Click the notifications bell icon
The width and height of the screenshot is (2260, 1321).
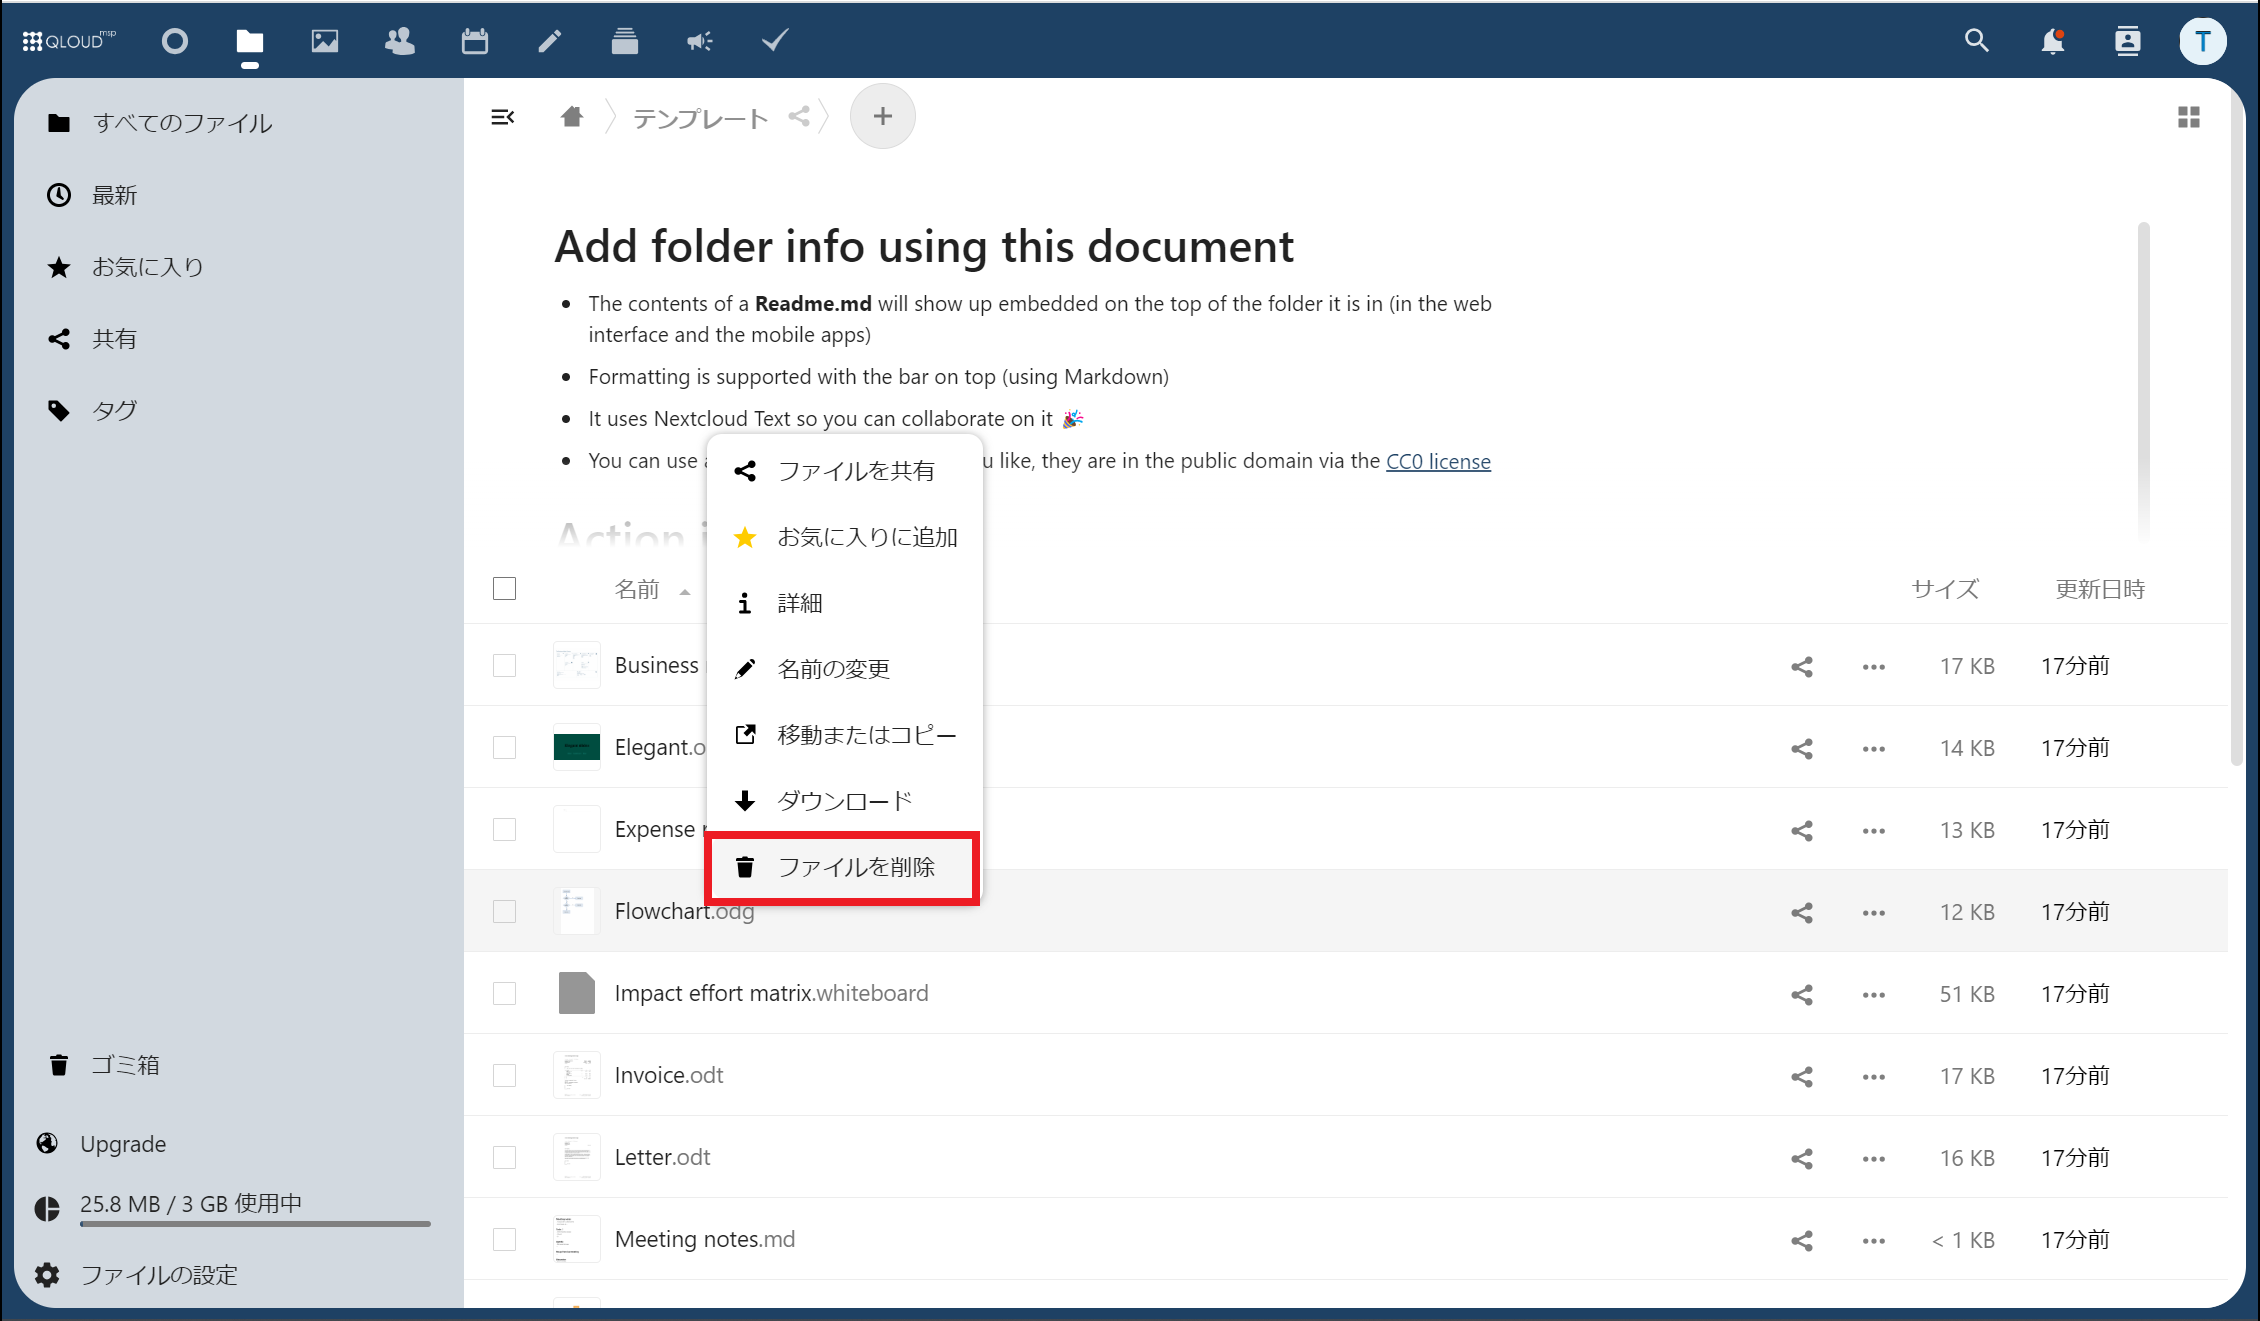pyautogui.click(x=2052, y=41)
